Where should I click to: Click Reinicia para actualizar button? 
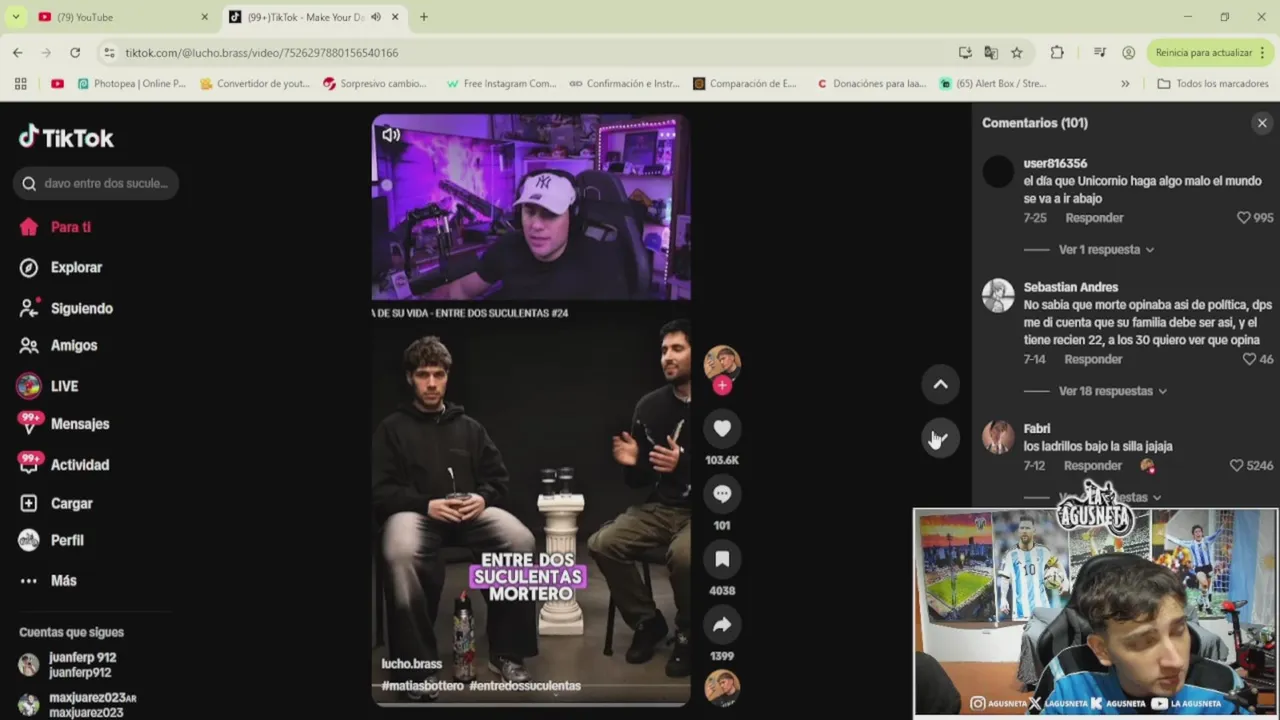(1204, 52)
